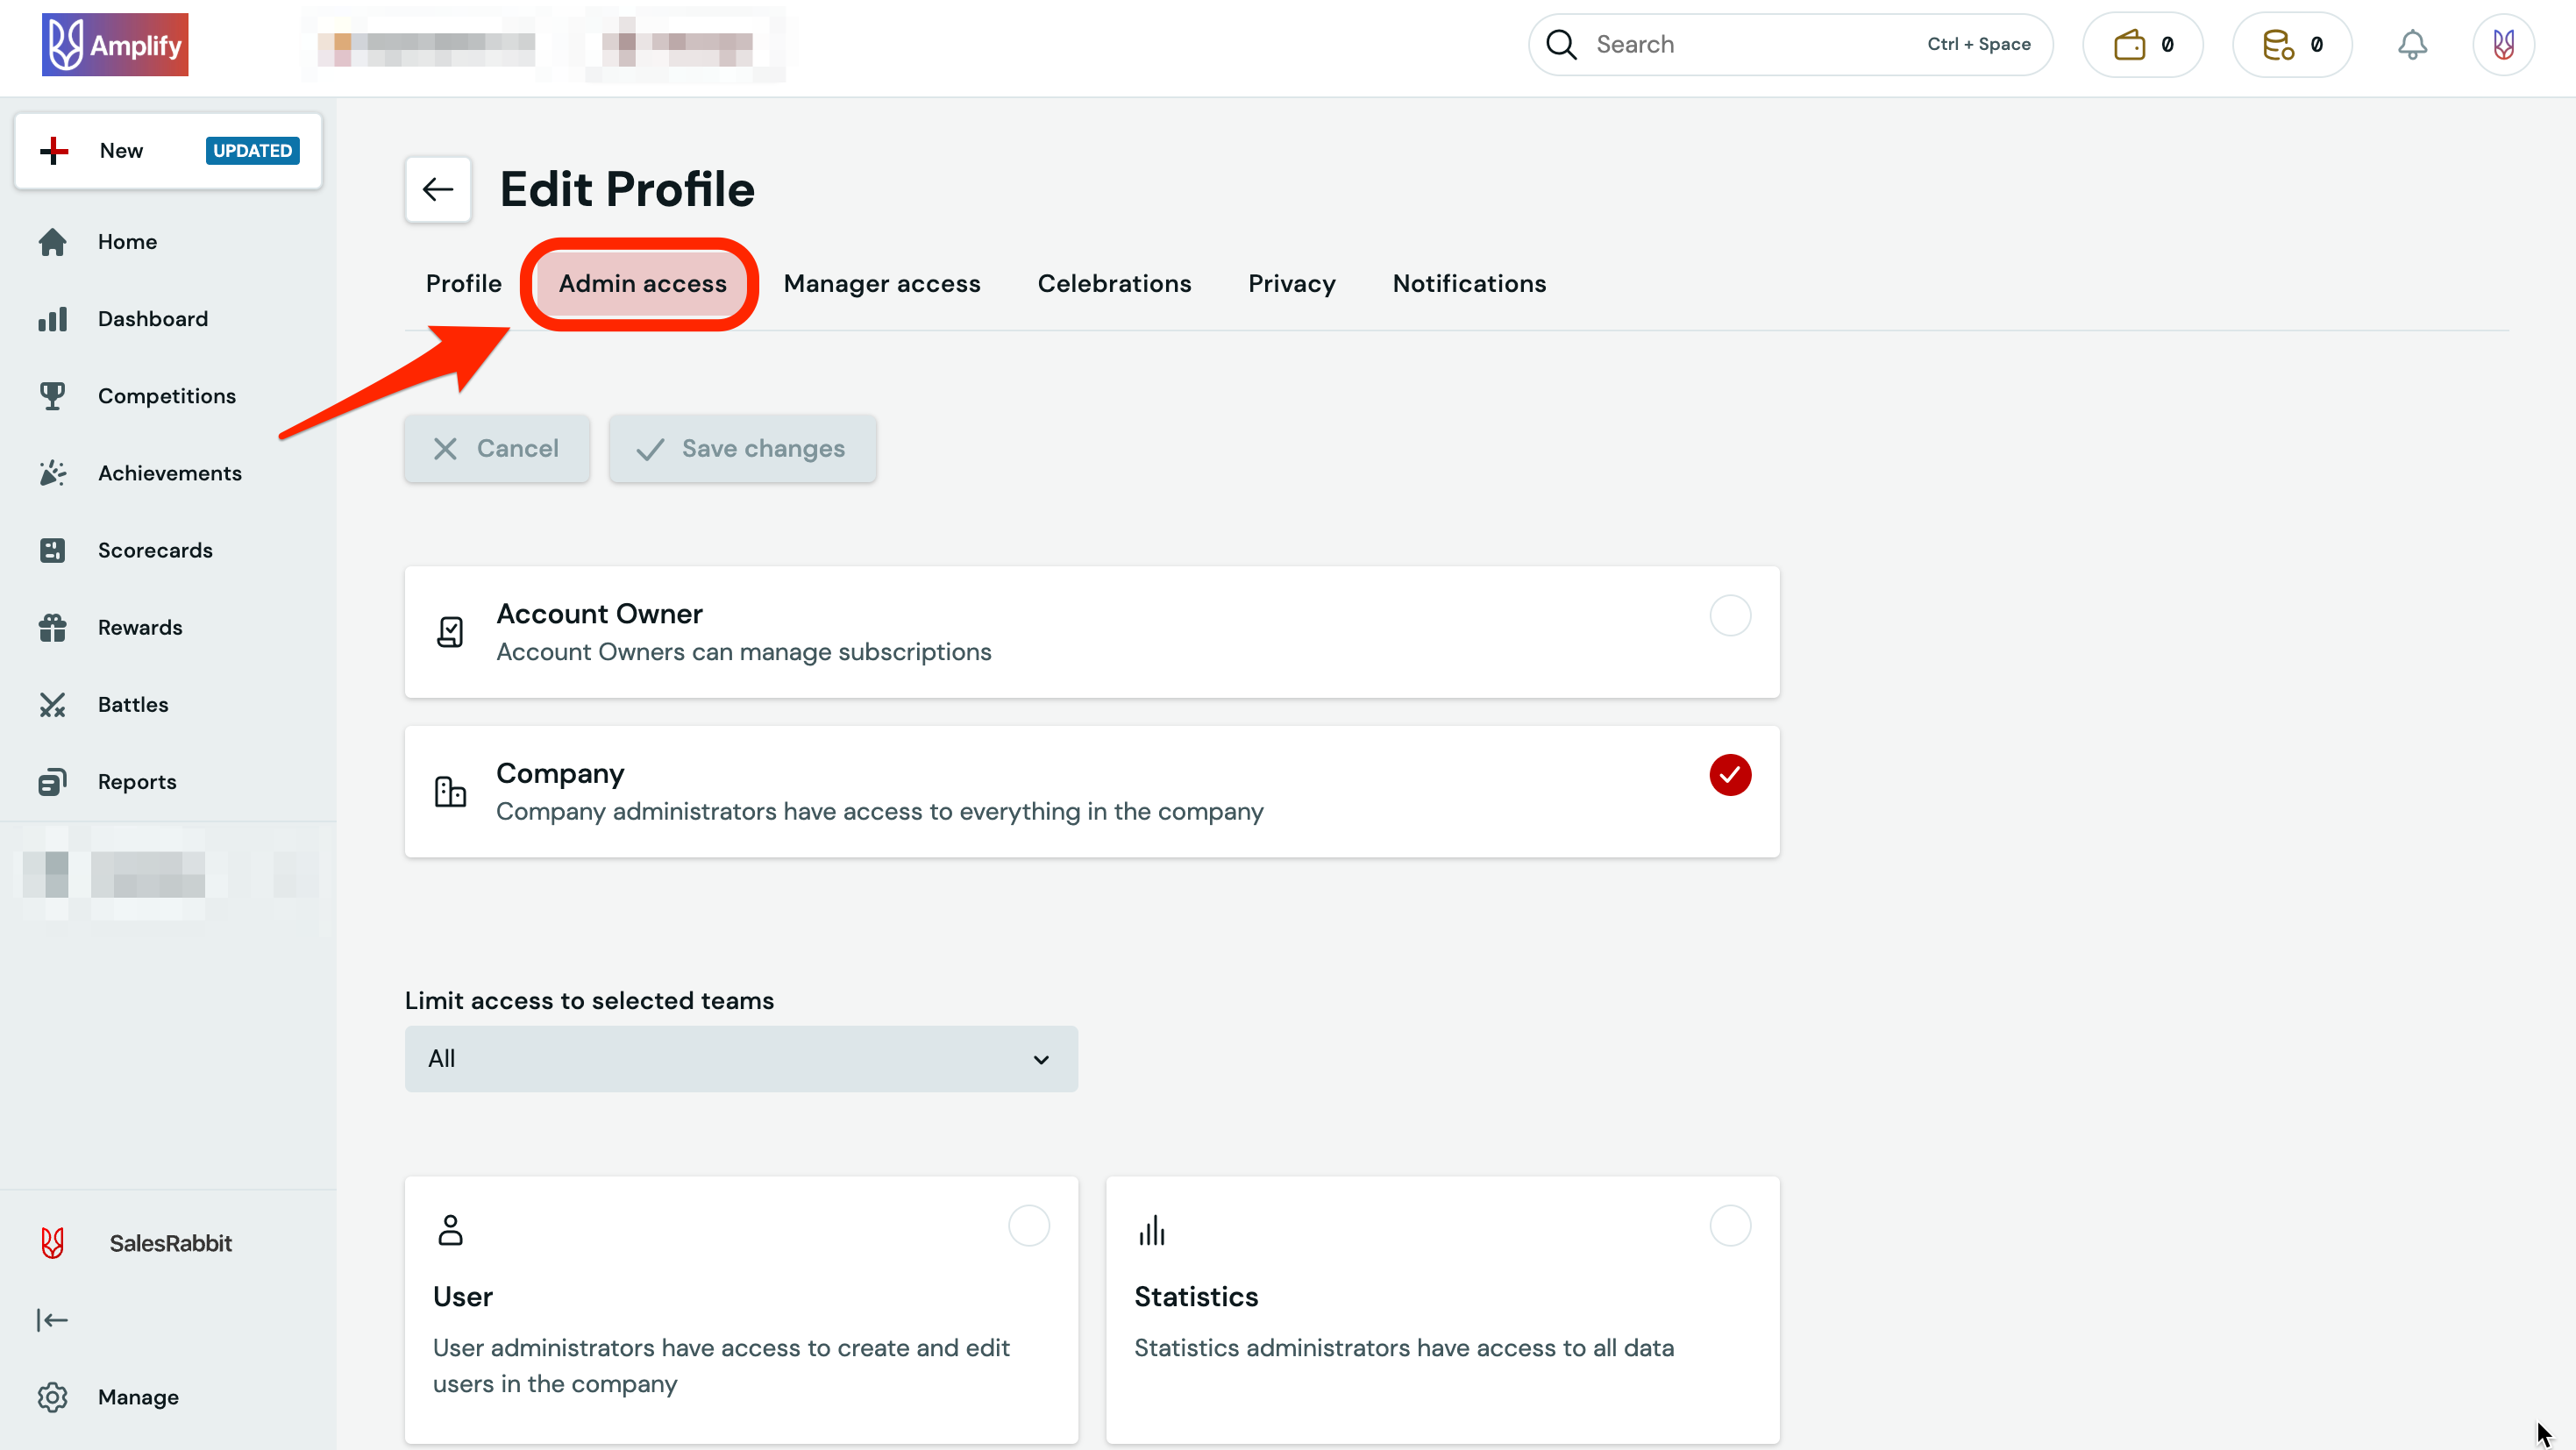
Task: Click the notifications bell icon
Action: (x=2412, y=44)
